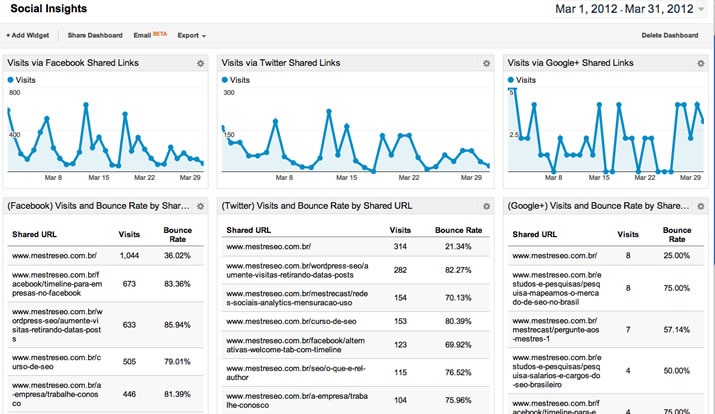Screen dimensions: 715x414
Task: Click the Add Widget button
Action: tap(27, 35)
